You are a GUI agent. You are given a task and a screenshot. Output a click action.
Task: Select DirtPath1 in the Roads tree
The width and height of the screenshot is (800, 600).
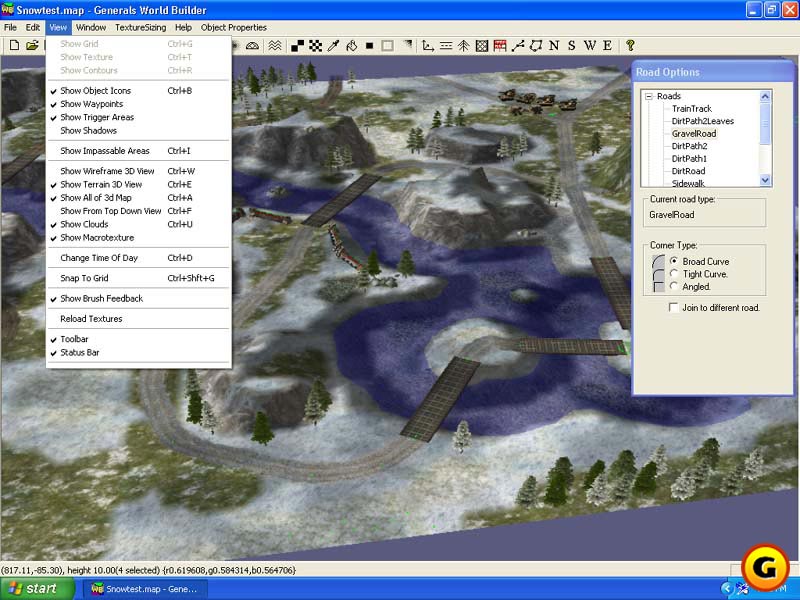[689, 159]
